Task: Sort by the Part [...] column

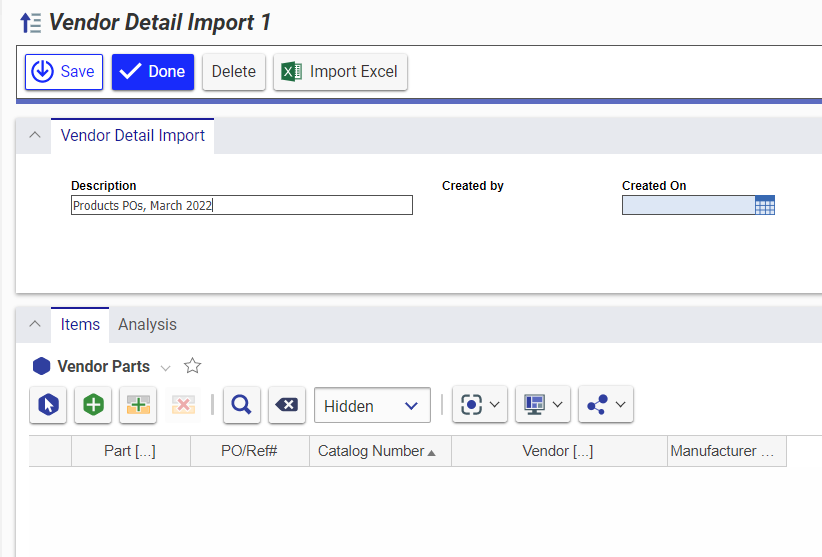Action: point(131,451)
